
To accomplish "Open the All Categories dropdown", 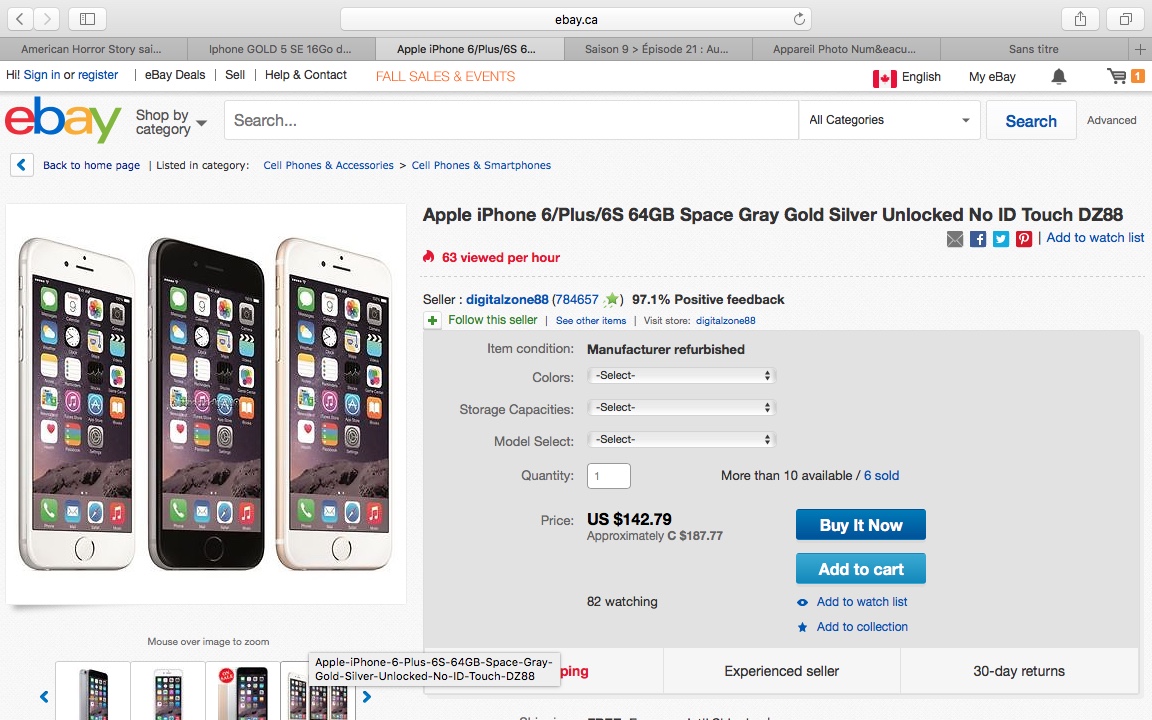I will [889, 120].
